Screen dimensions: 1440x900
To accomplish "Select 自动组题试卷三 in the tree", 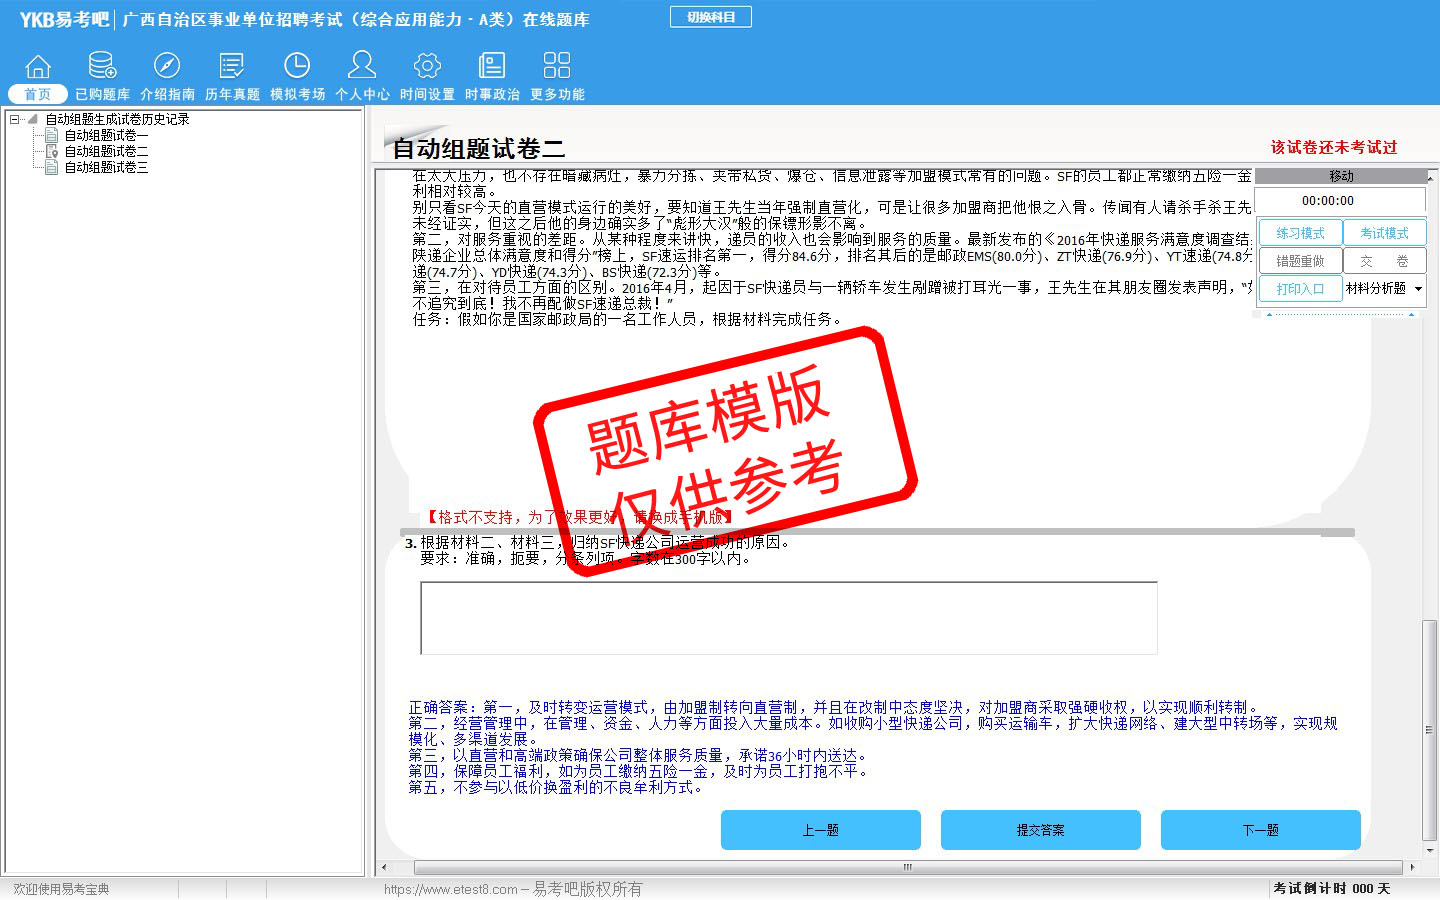I will point(106,167).
